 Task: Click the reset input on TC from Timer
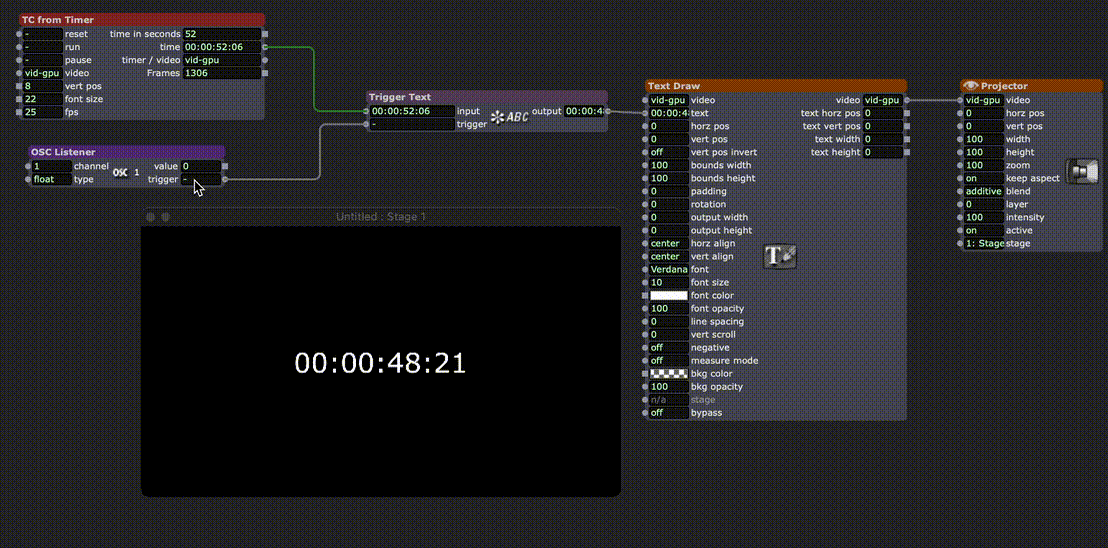(42, 34)
